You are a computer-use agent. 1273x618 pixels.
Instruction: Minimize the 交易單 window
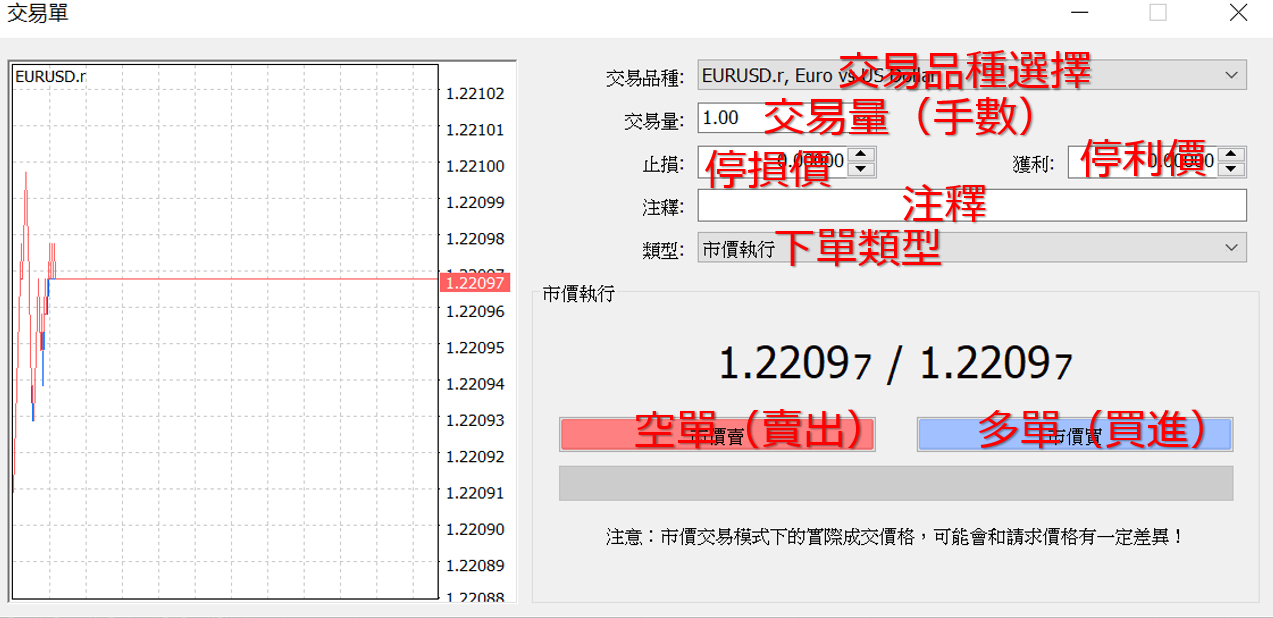pos(1079,13)
